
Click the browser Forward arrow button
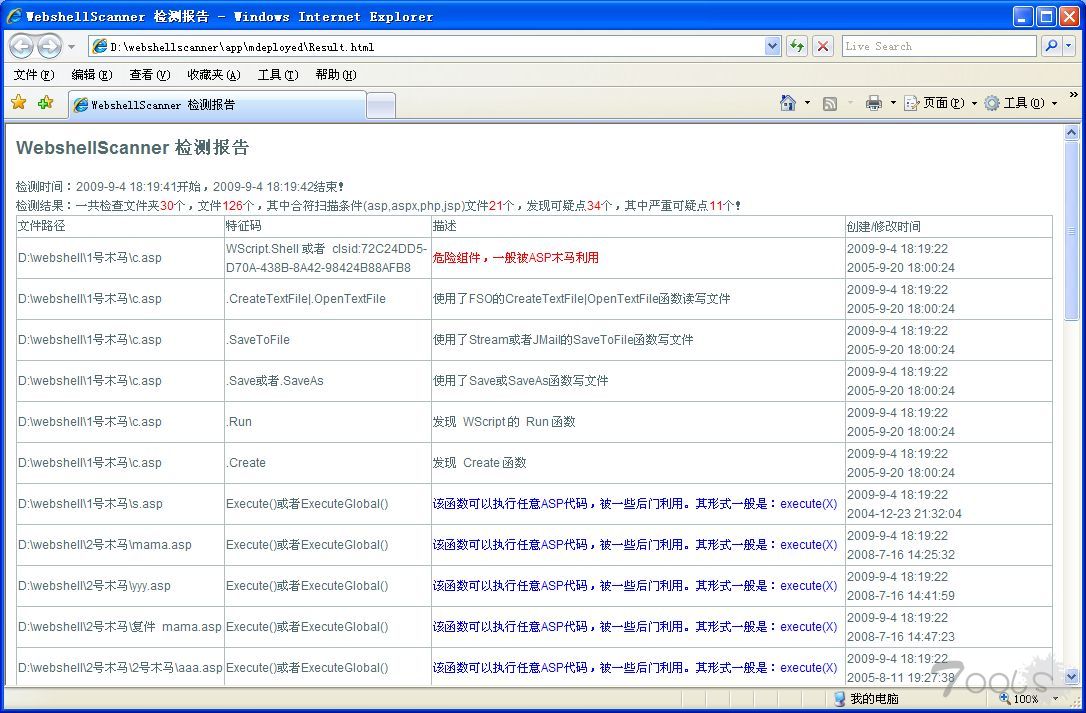(x=49, y=46)
